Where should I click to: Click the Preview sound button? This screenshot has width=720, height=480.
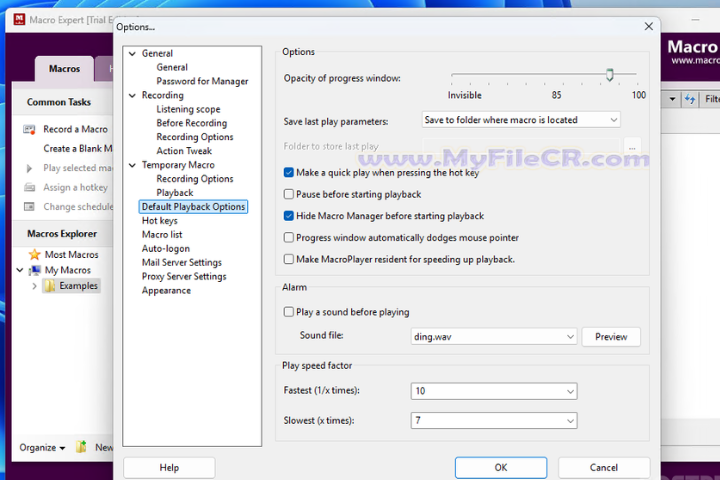tap(611, 337)
